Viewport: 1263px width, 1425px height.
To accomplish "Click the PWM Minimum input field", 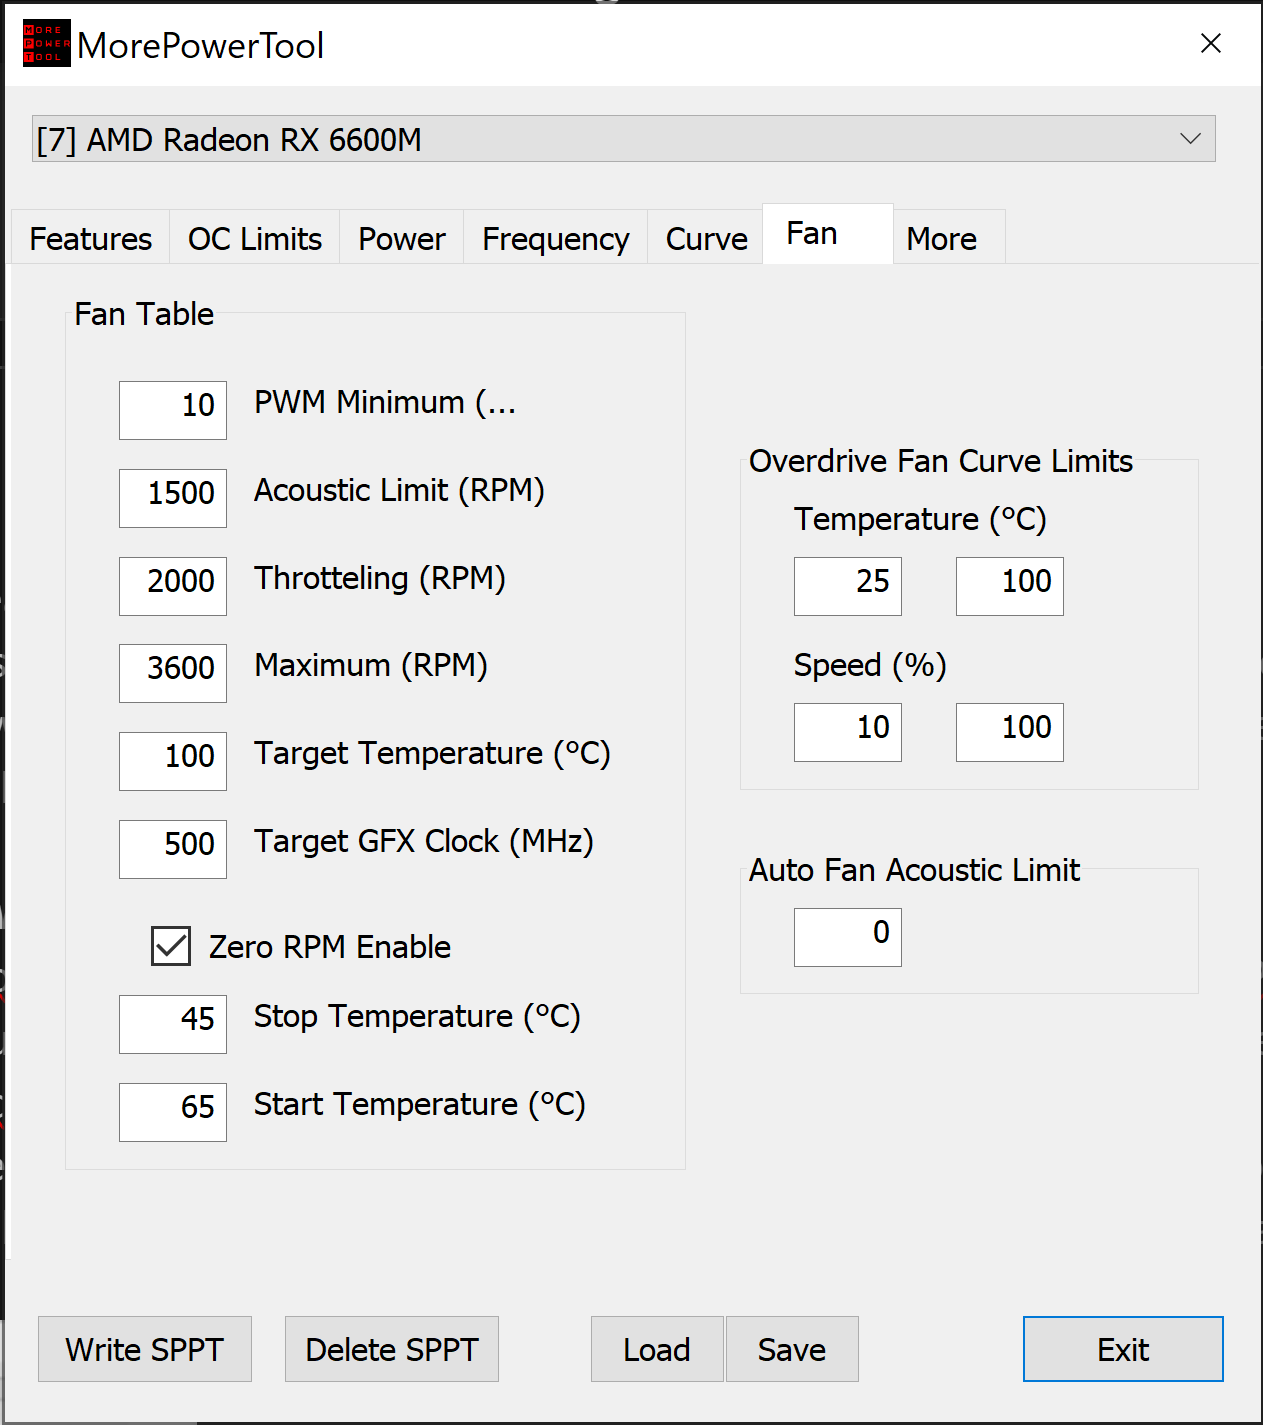I will [173, 410].
